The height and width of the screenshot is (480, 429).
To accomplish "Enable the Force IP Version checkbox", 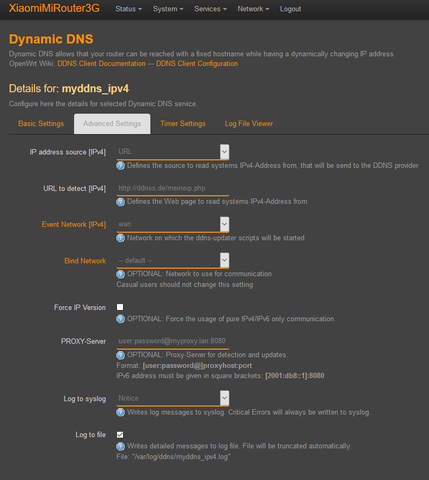I will [x=120, y=307].
